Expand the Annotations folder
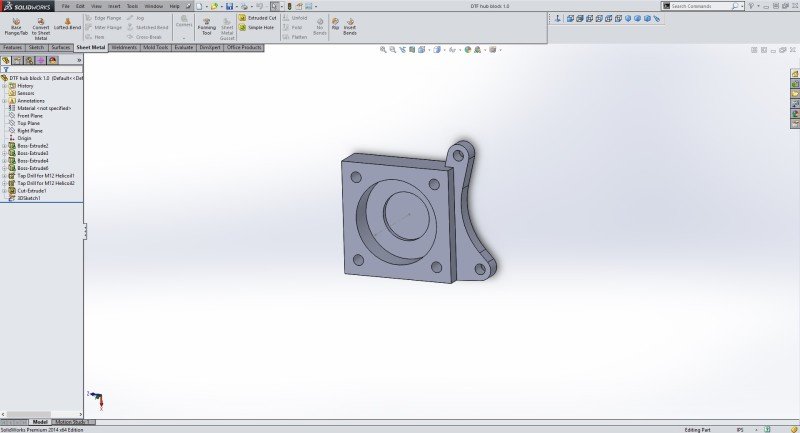The height and width of the screenshot is (433, 800). click(x=5, y=101)
